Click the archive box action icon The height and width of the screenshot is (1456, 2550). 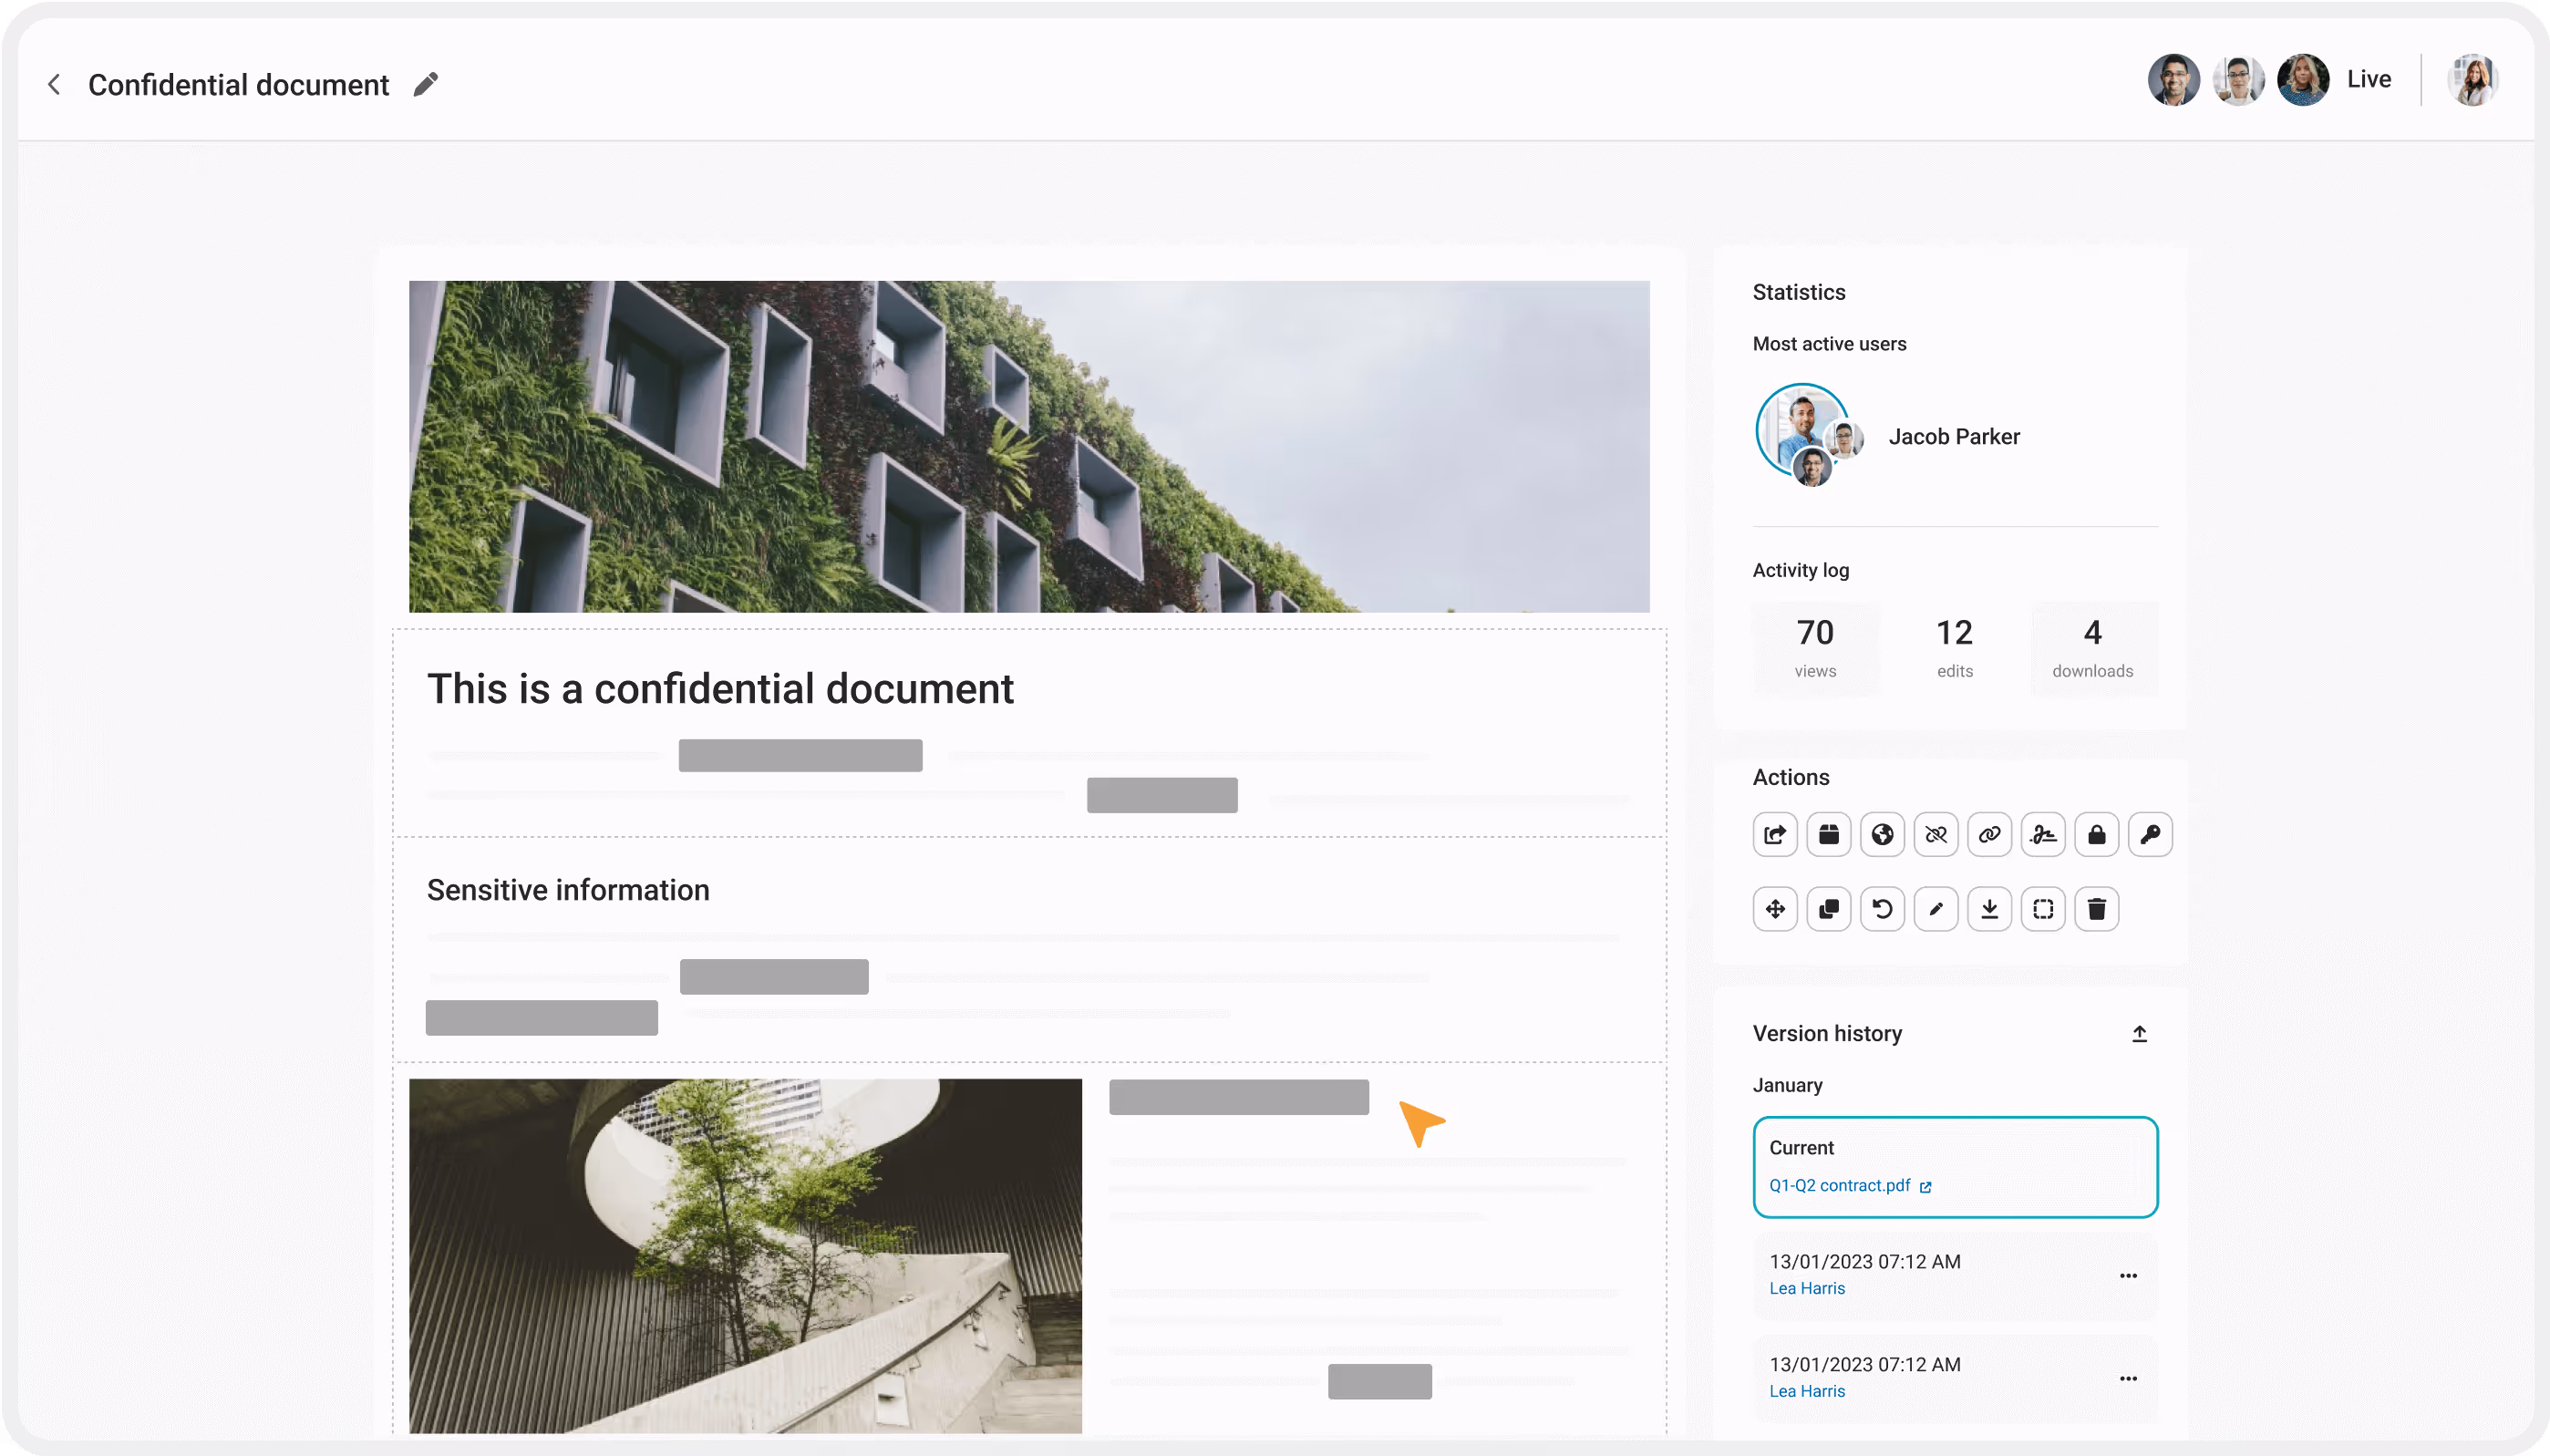1829,835
